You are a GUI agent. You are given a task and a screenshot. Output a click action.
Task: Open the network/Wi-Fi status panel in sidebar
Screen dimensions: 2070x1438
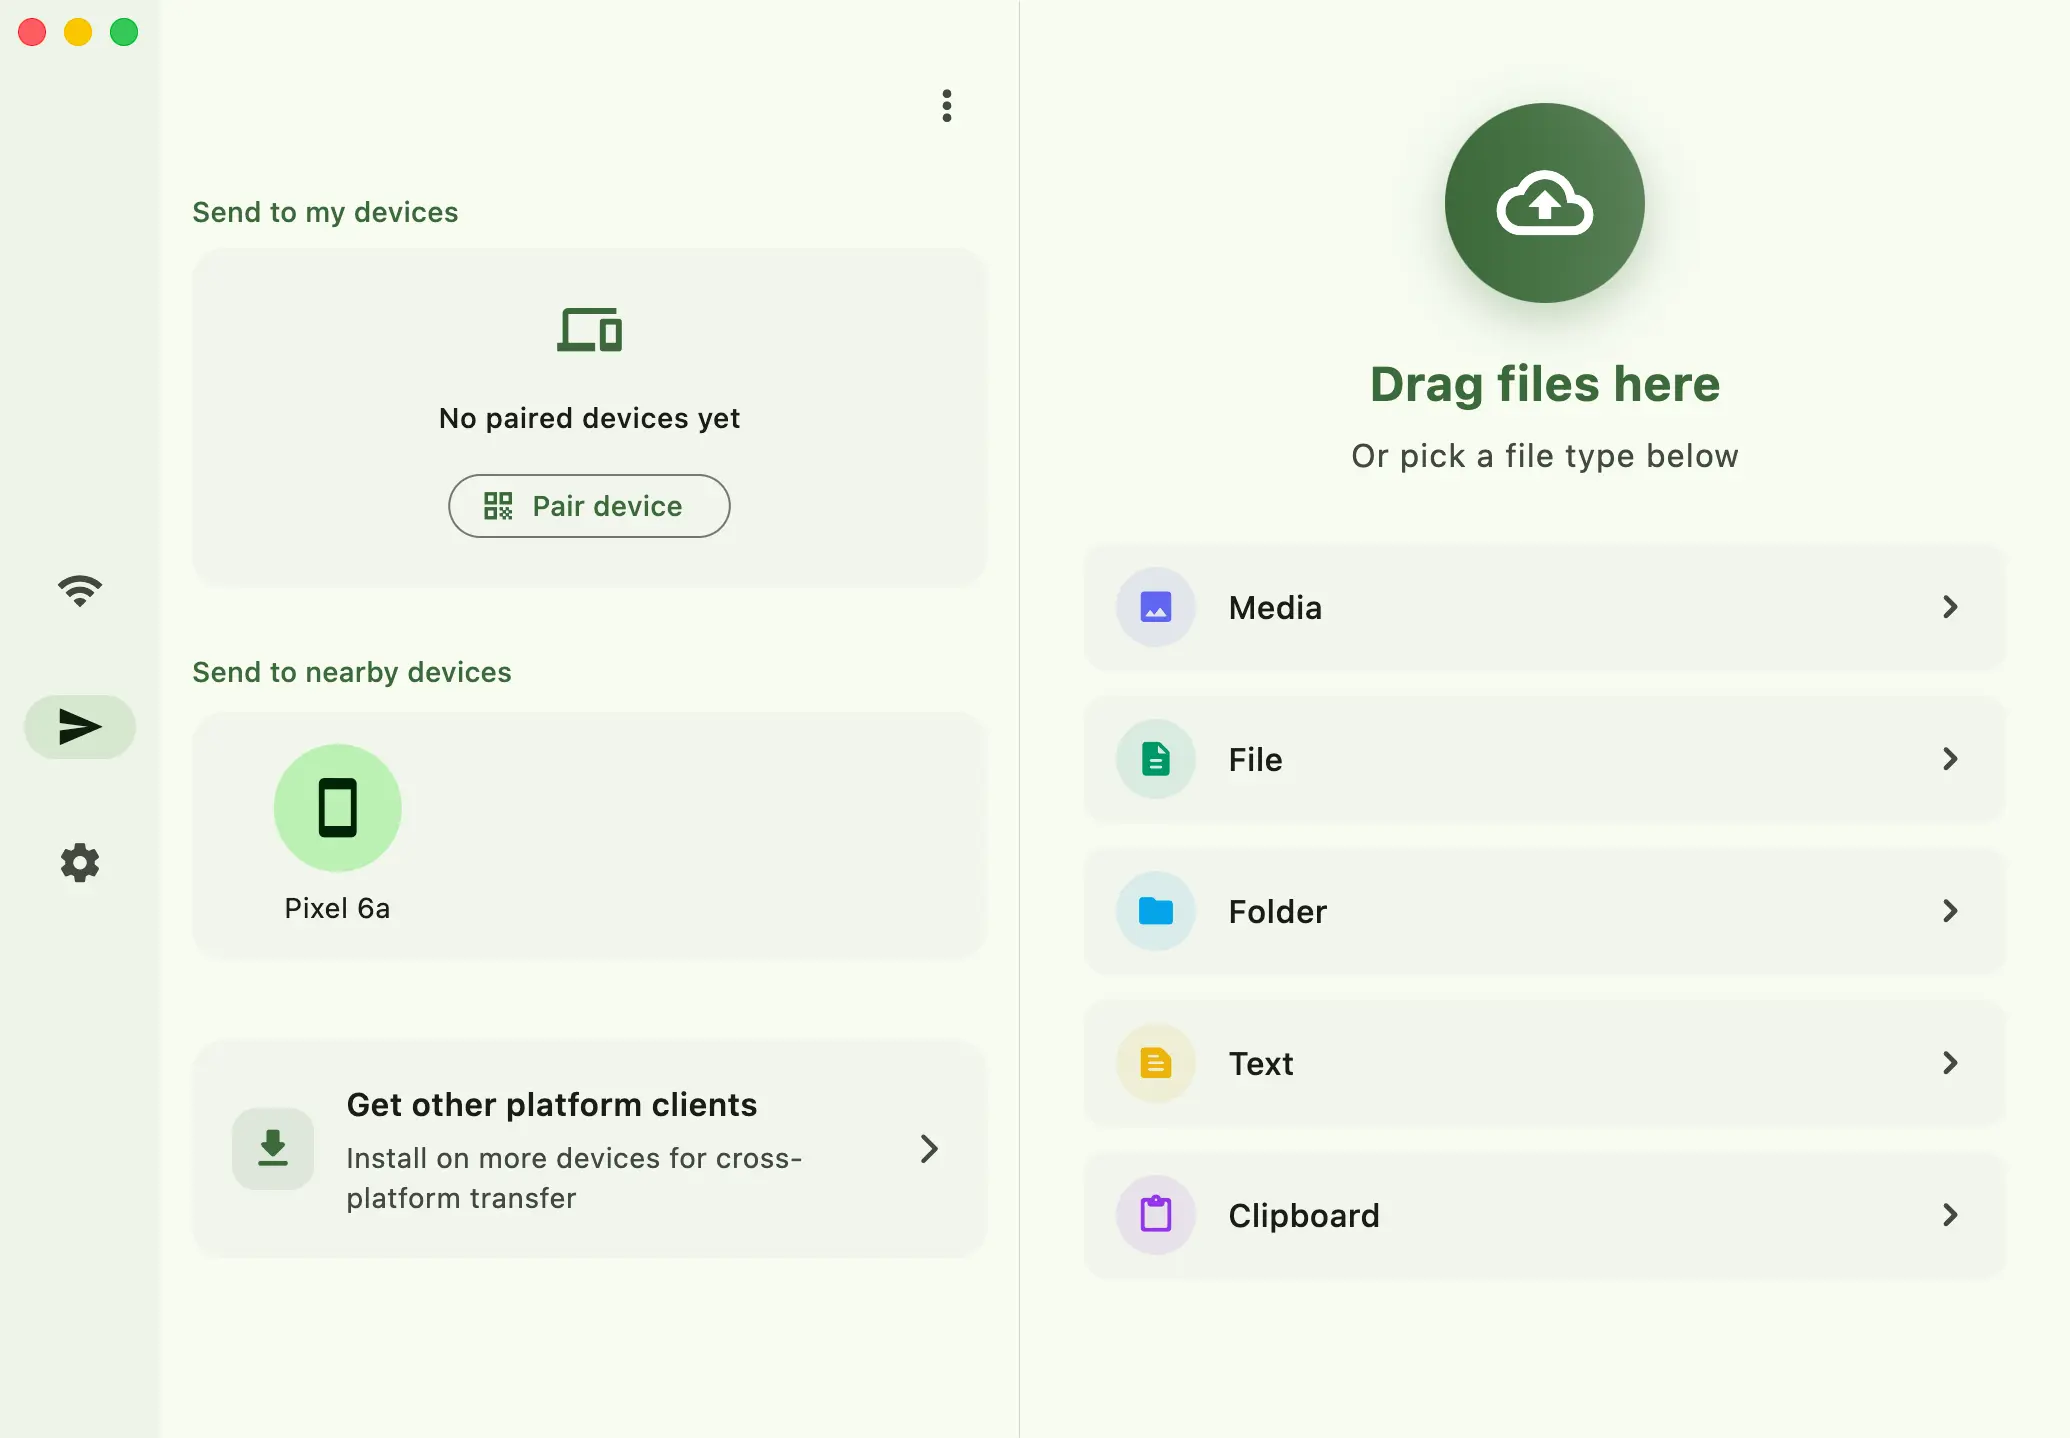79,590
